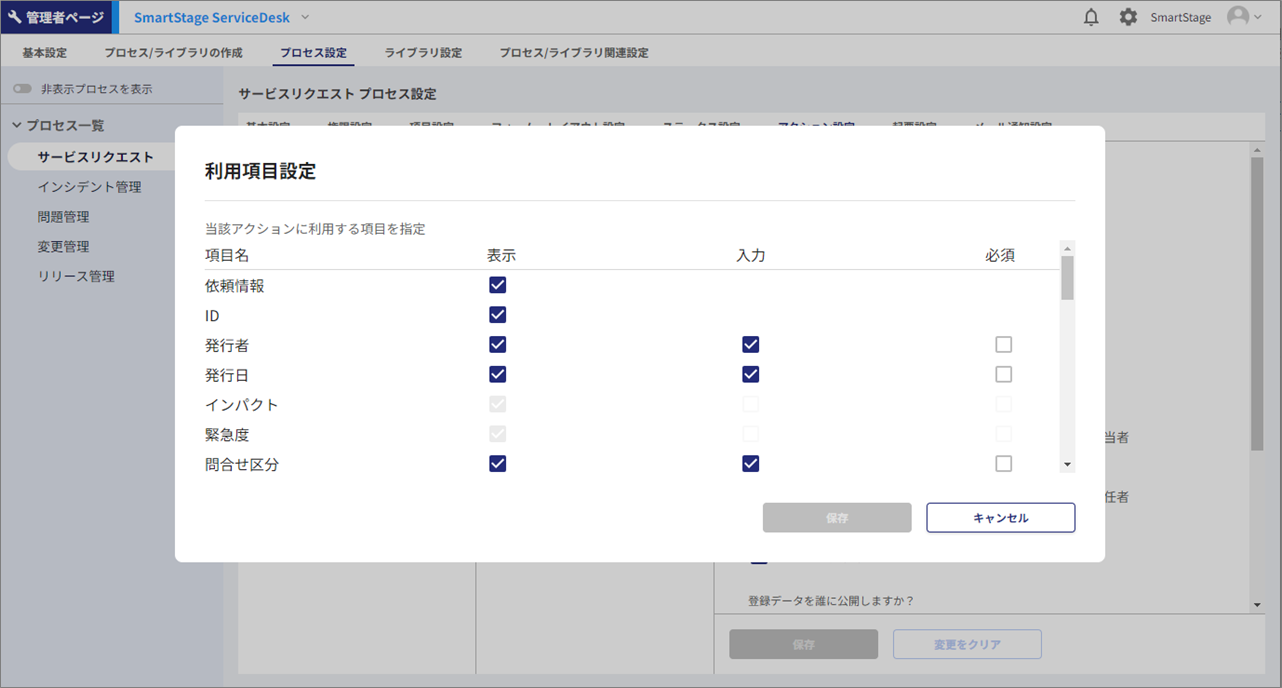The height and width of the screenshot is (688, 1282).
Task: Uncheck 表示 checkbox for ID row
Action: (x=498, y=315)
